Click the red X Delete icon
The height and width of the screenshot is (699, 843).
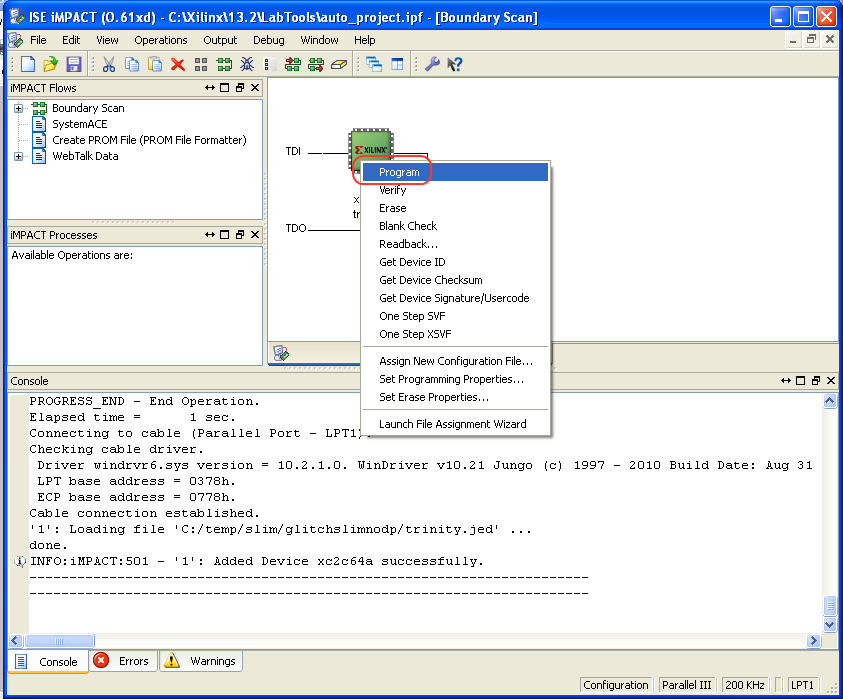(x=178, y=64)
